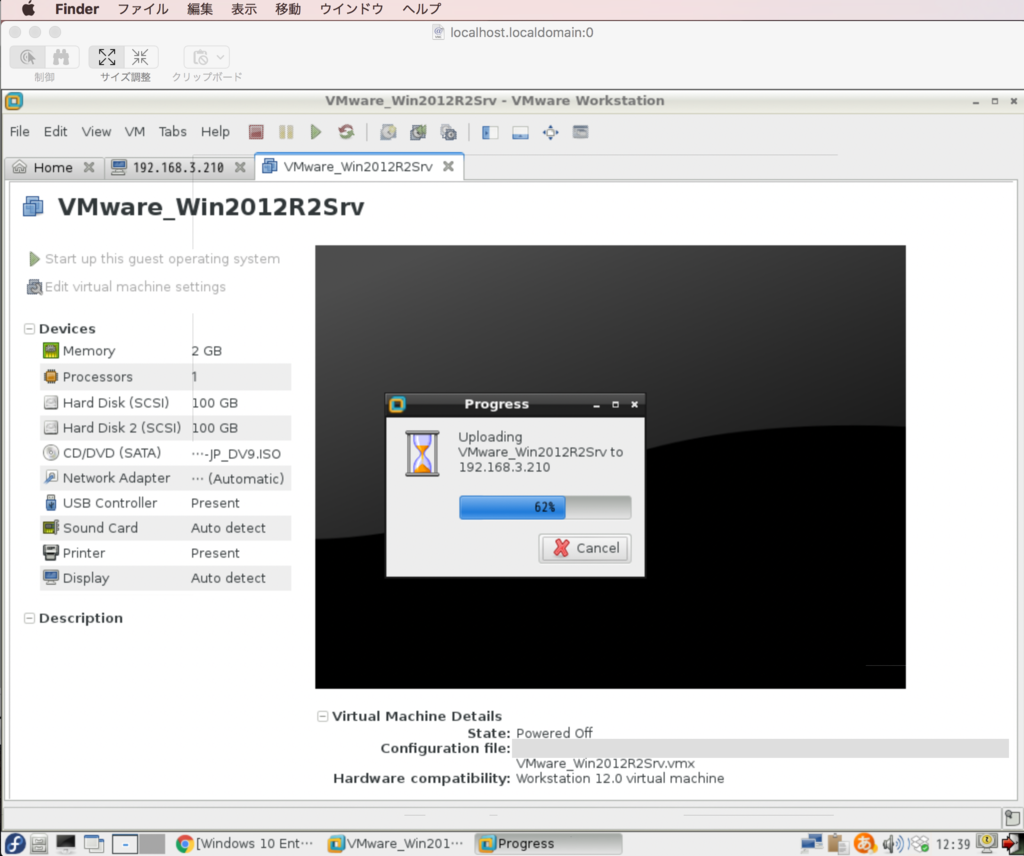Image resolution: width=1024 pixels, height=856 pixels.
Task: Click the 12:39 clock in the tray
Action: coord(953,844)
